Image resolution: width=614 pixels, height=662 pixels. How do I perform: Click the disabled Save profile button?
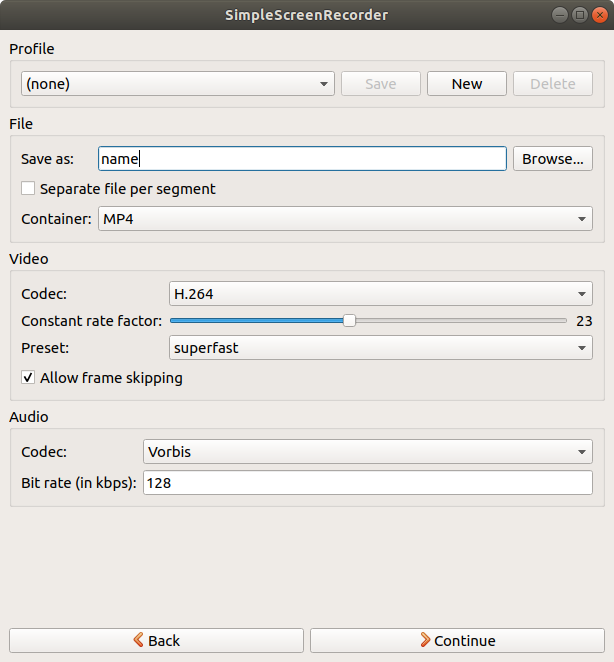[380, 84]
